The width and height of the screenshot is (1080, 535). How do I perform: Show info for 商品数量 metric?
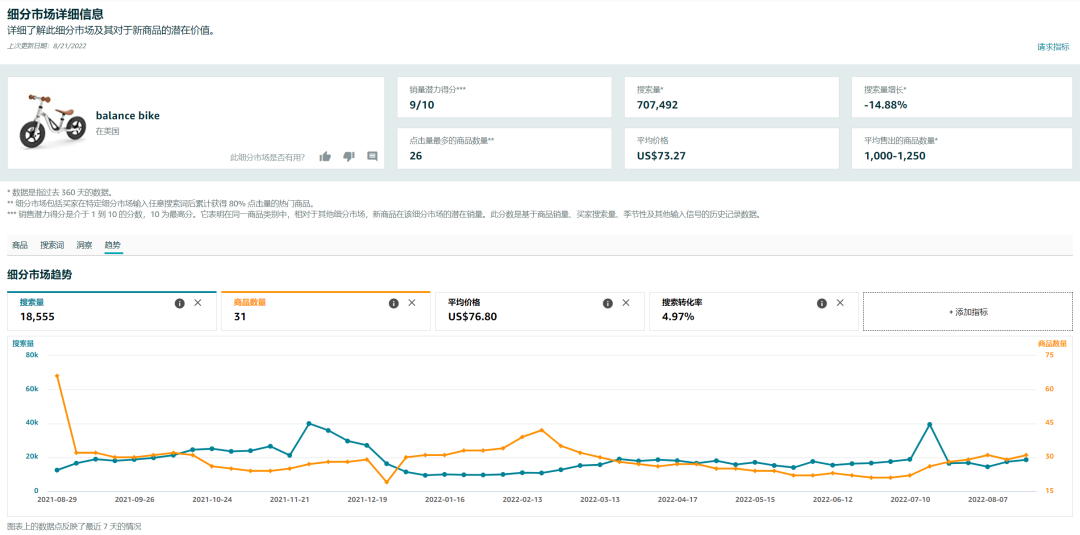coord(394,303)
